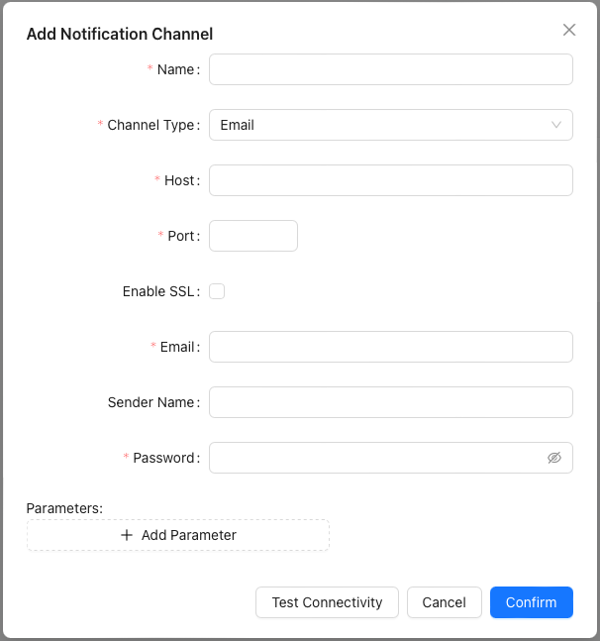Open the Channel Type combo box showing Email
The width and height of the screenshot is (600, 641).
pos(391,125)
